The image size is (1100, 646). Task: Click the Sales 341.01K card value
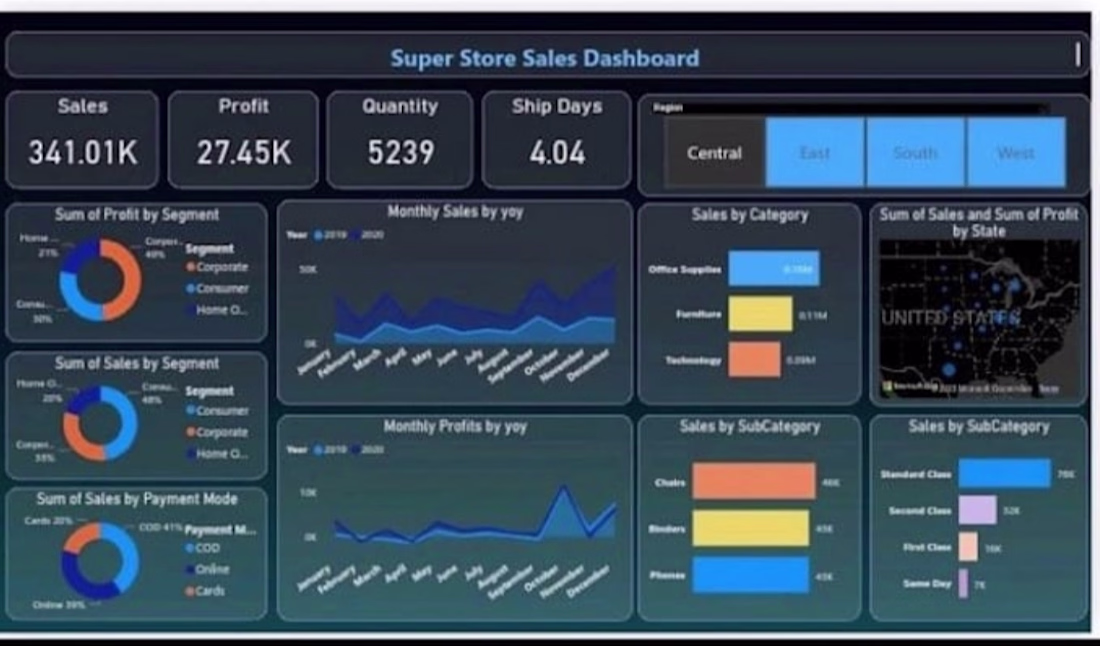click(83, 152)
